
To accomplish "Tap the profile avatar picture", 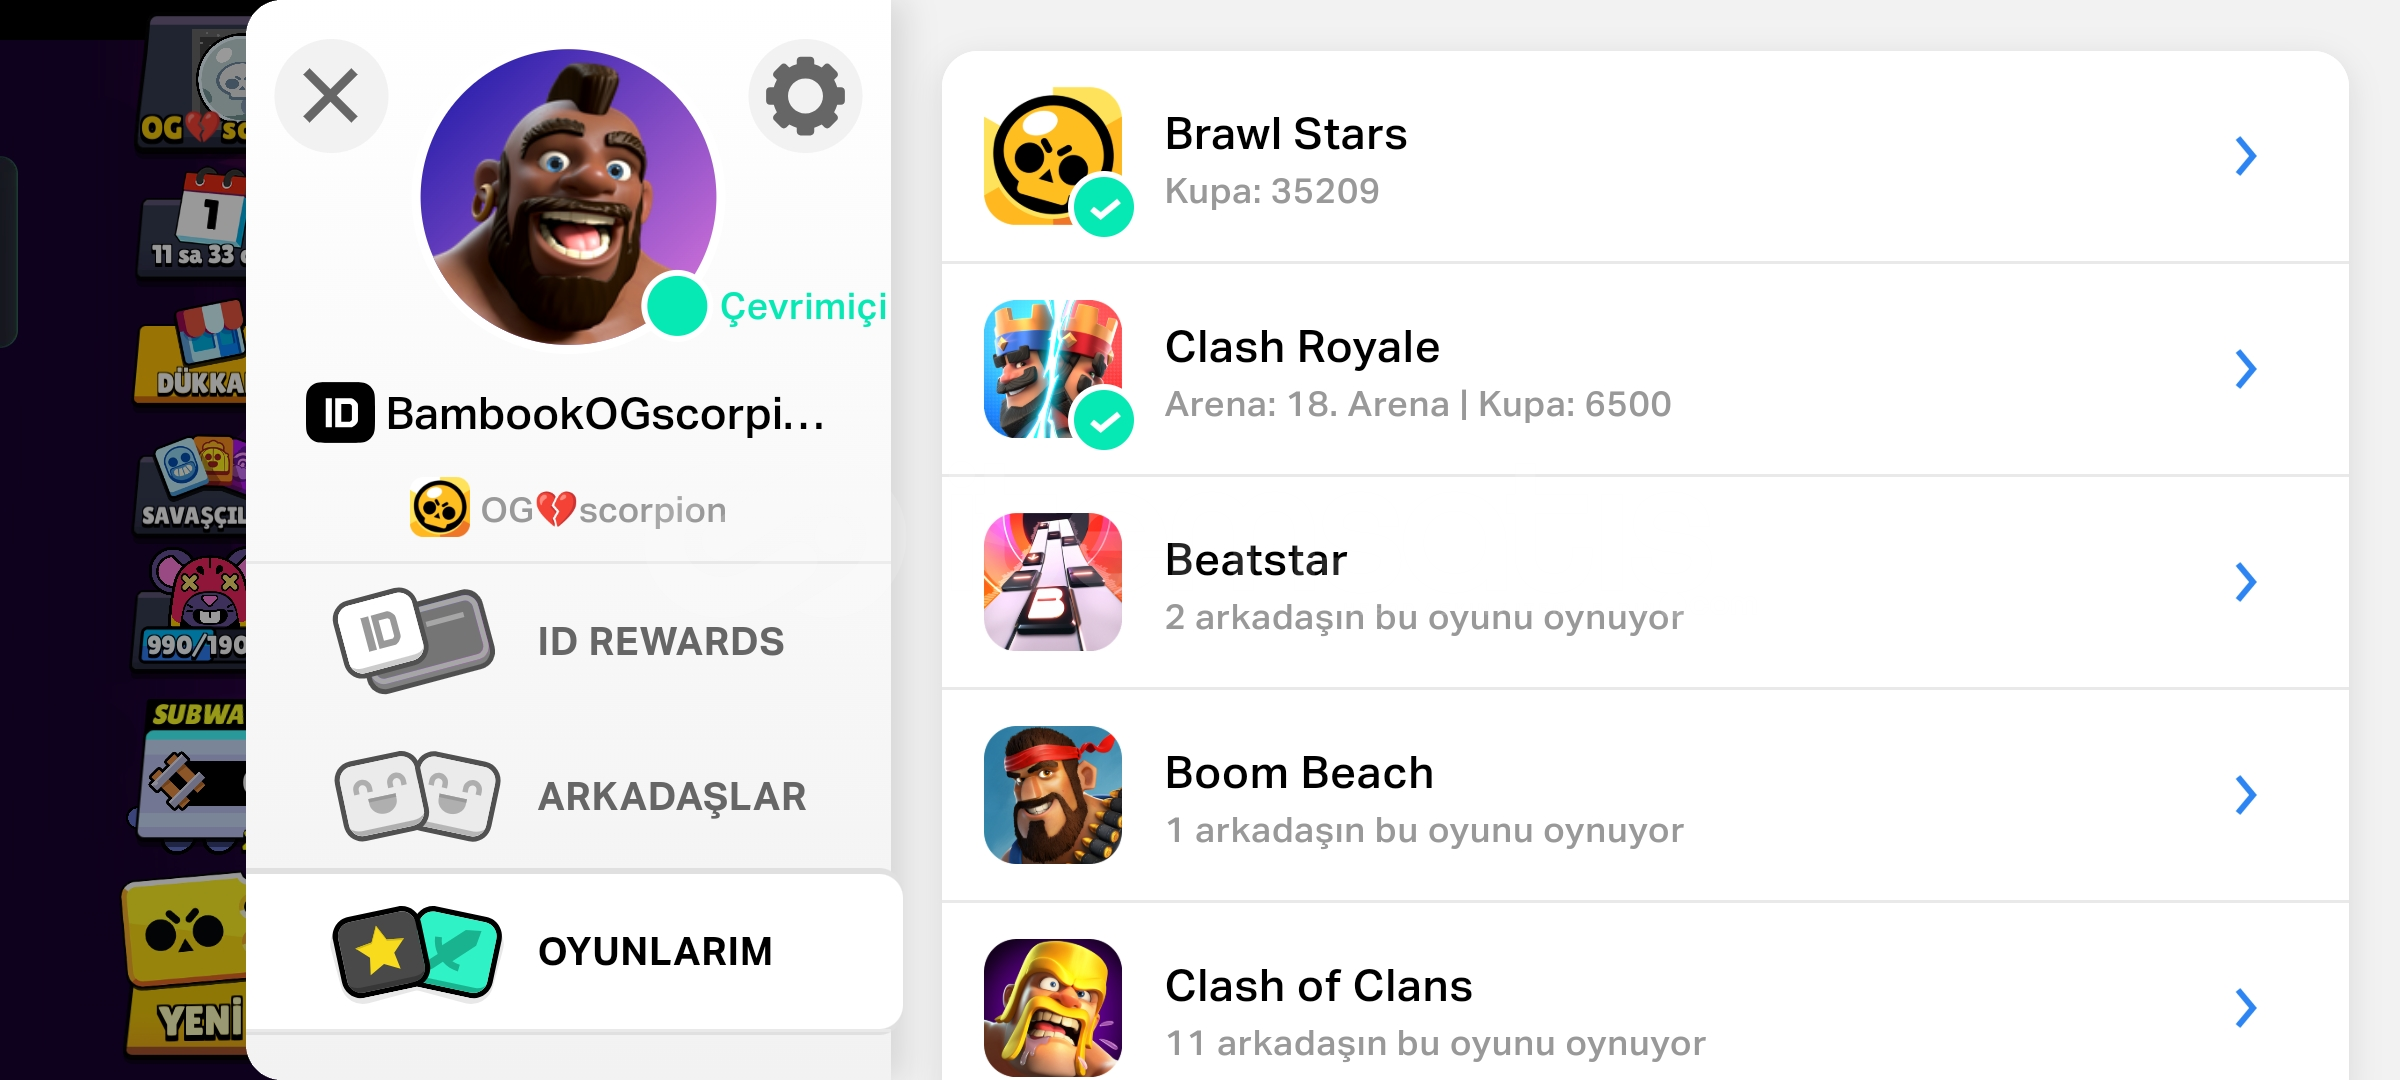I will [568, 197].
